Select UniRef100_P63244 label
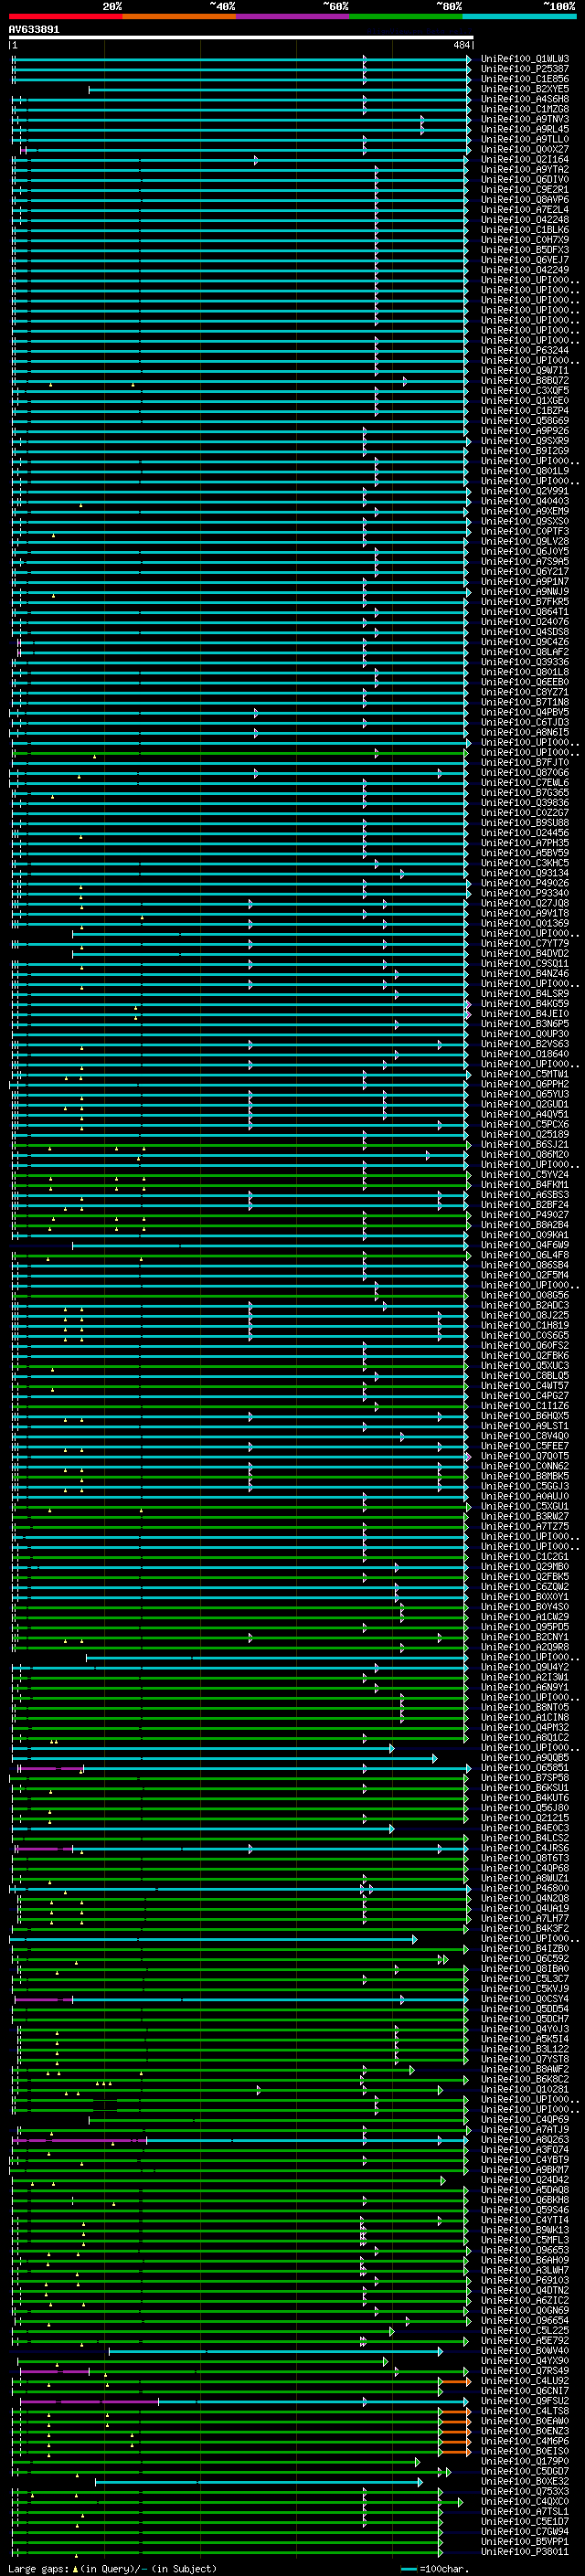585x2576 pixels. tap(525, 351)
